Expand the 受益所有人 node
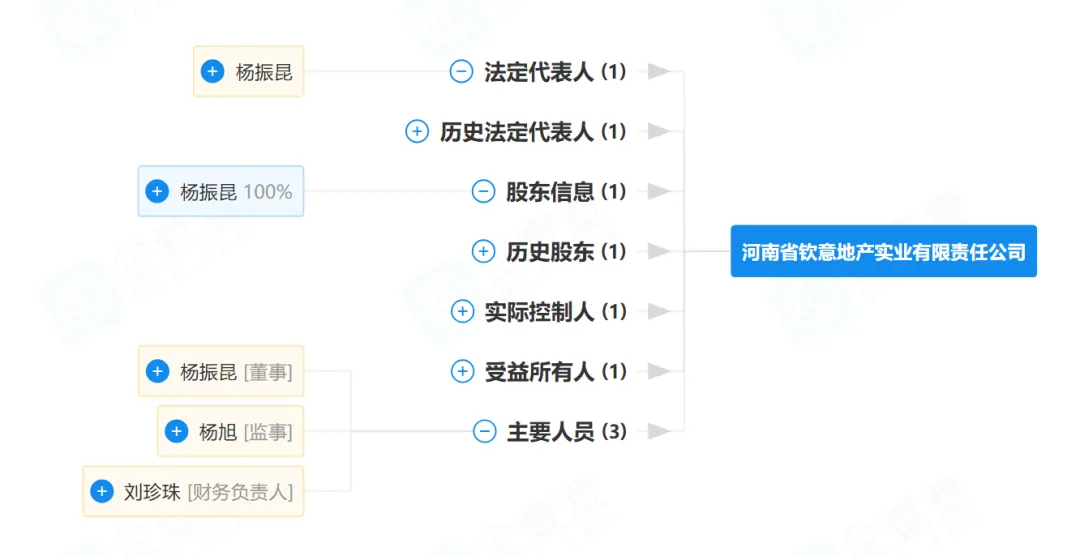 pyautogui.click(x=462, y=371)
